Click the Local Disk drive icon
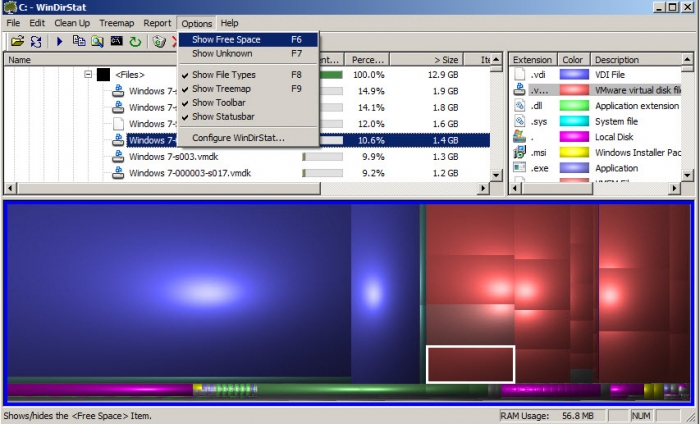This screenshot has width=700, height=424. [520, 137]
